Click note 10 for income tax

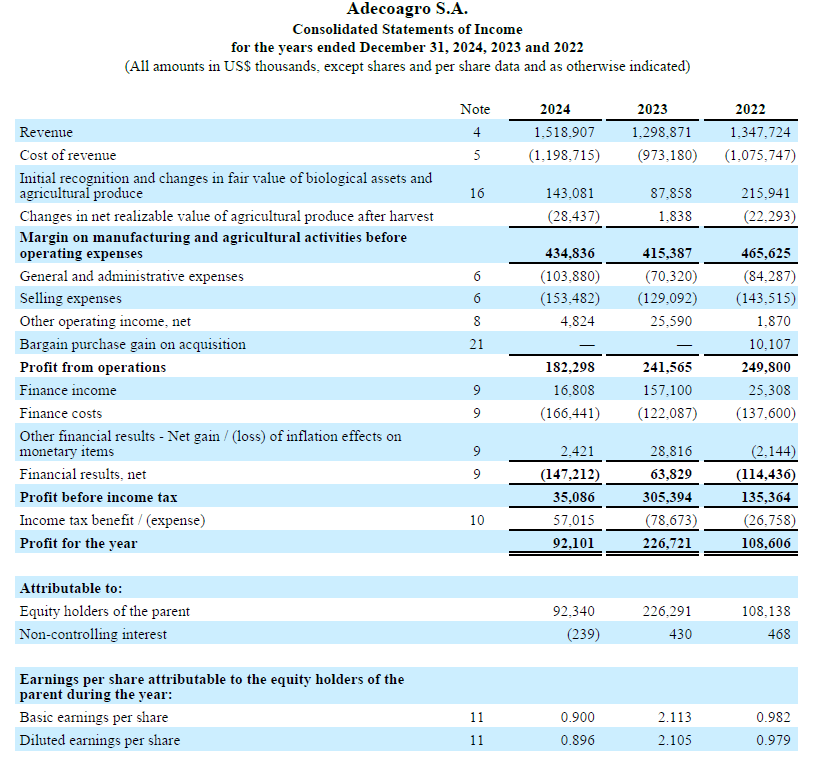(476, 520)
